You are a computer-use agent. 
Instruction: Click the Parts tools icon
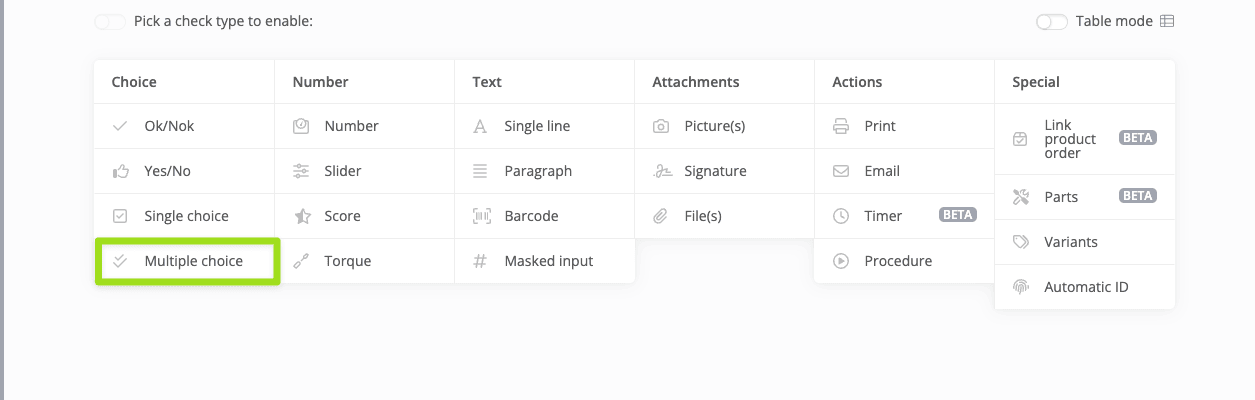(x=1021, y=197)
